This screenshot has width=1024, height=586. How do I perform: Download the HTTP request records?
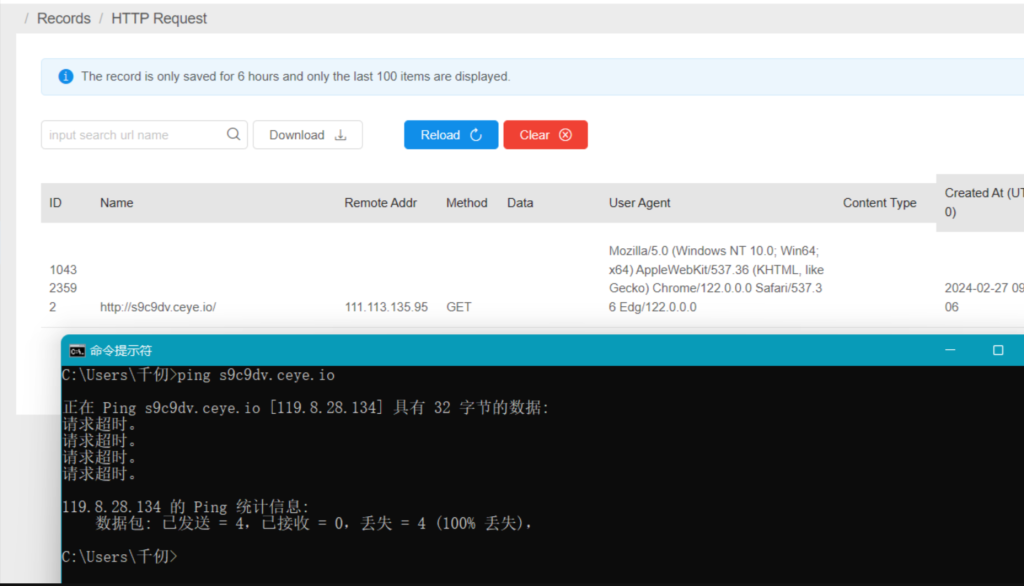pos(308,135)
